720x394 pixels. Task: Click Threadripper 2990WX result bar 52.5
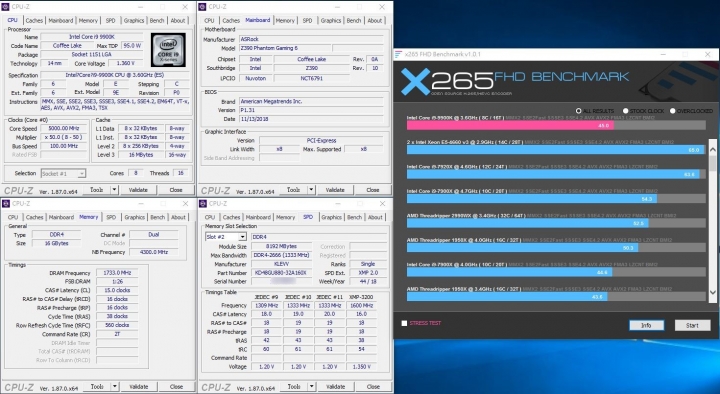(528, 223)
